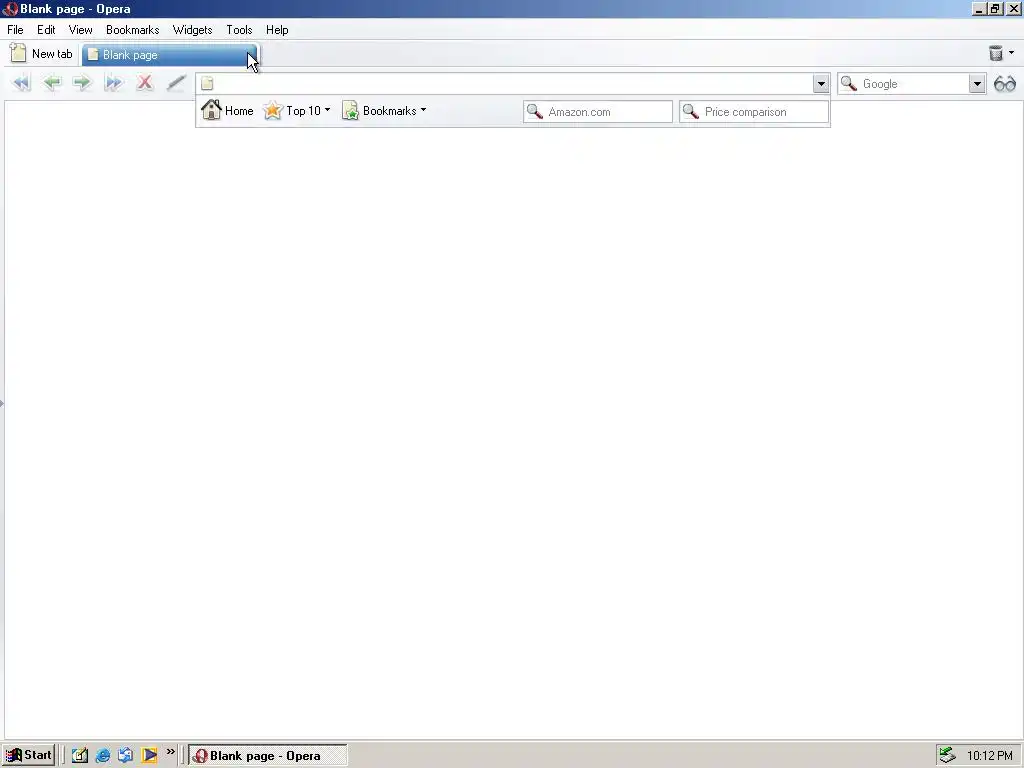Select the Blank page tab

(170, 55)
